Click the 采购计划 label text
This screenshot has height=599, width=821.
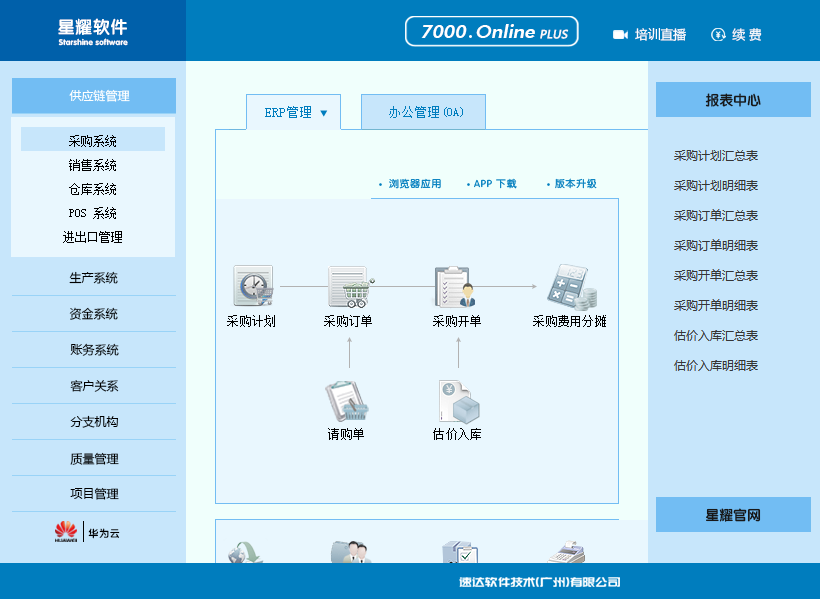tap(251, 321)
